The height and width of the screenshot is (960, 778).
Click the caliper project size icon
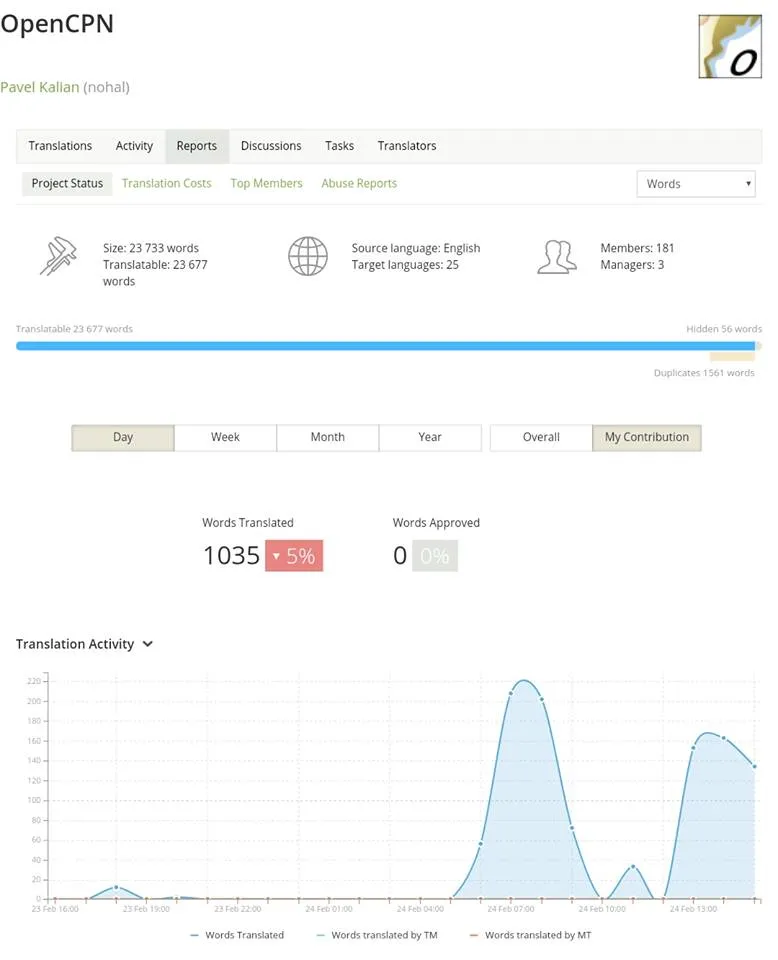coord(59,256)
